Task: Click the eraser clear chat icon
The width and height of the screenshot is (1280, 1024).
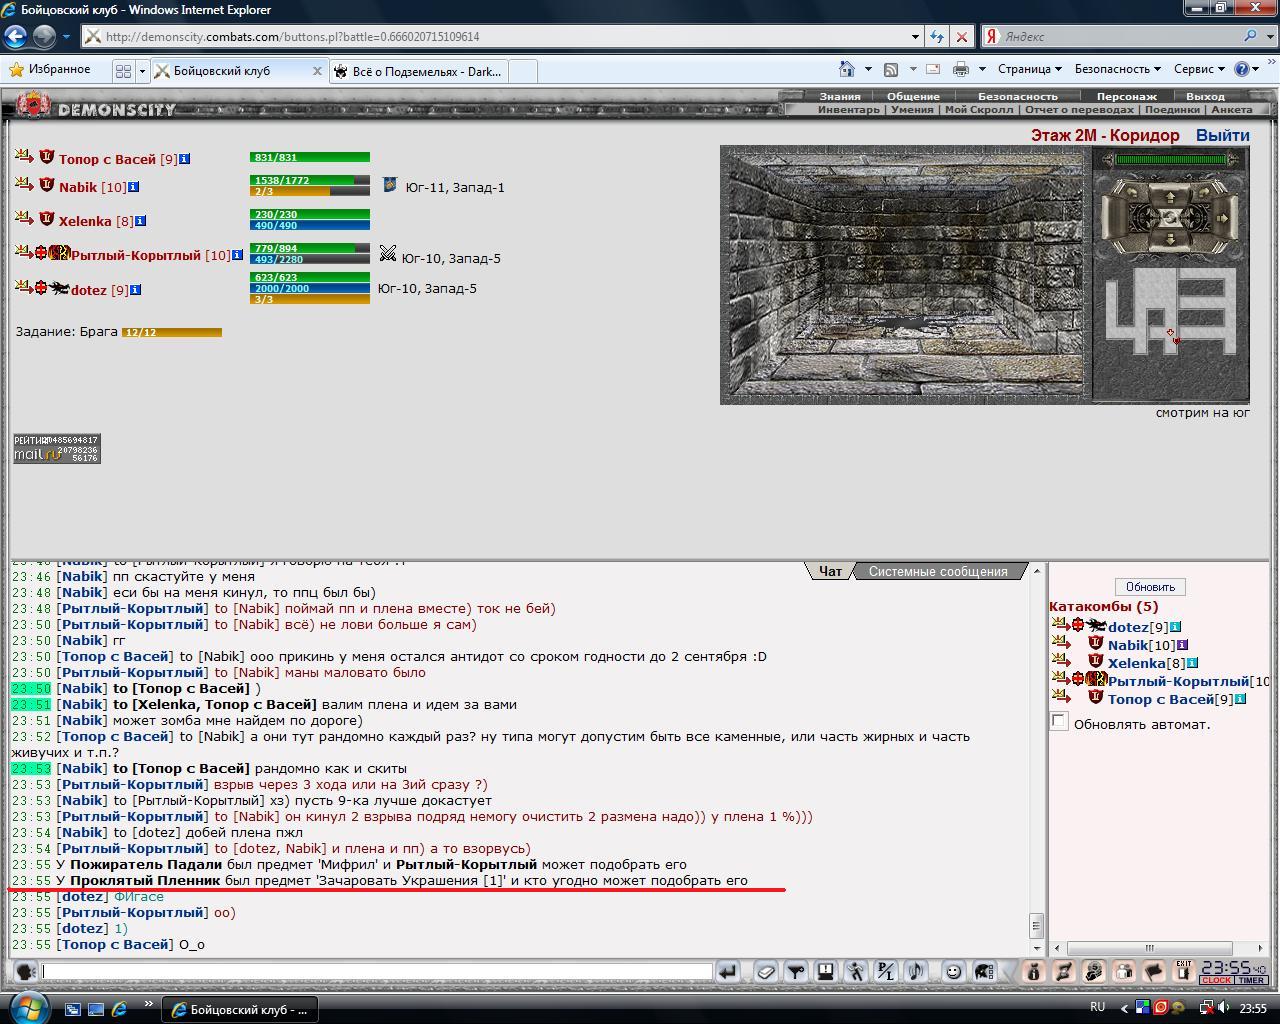Action: pyautogui.click(x=766, y=972)
